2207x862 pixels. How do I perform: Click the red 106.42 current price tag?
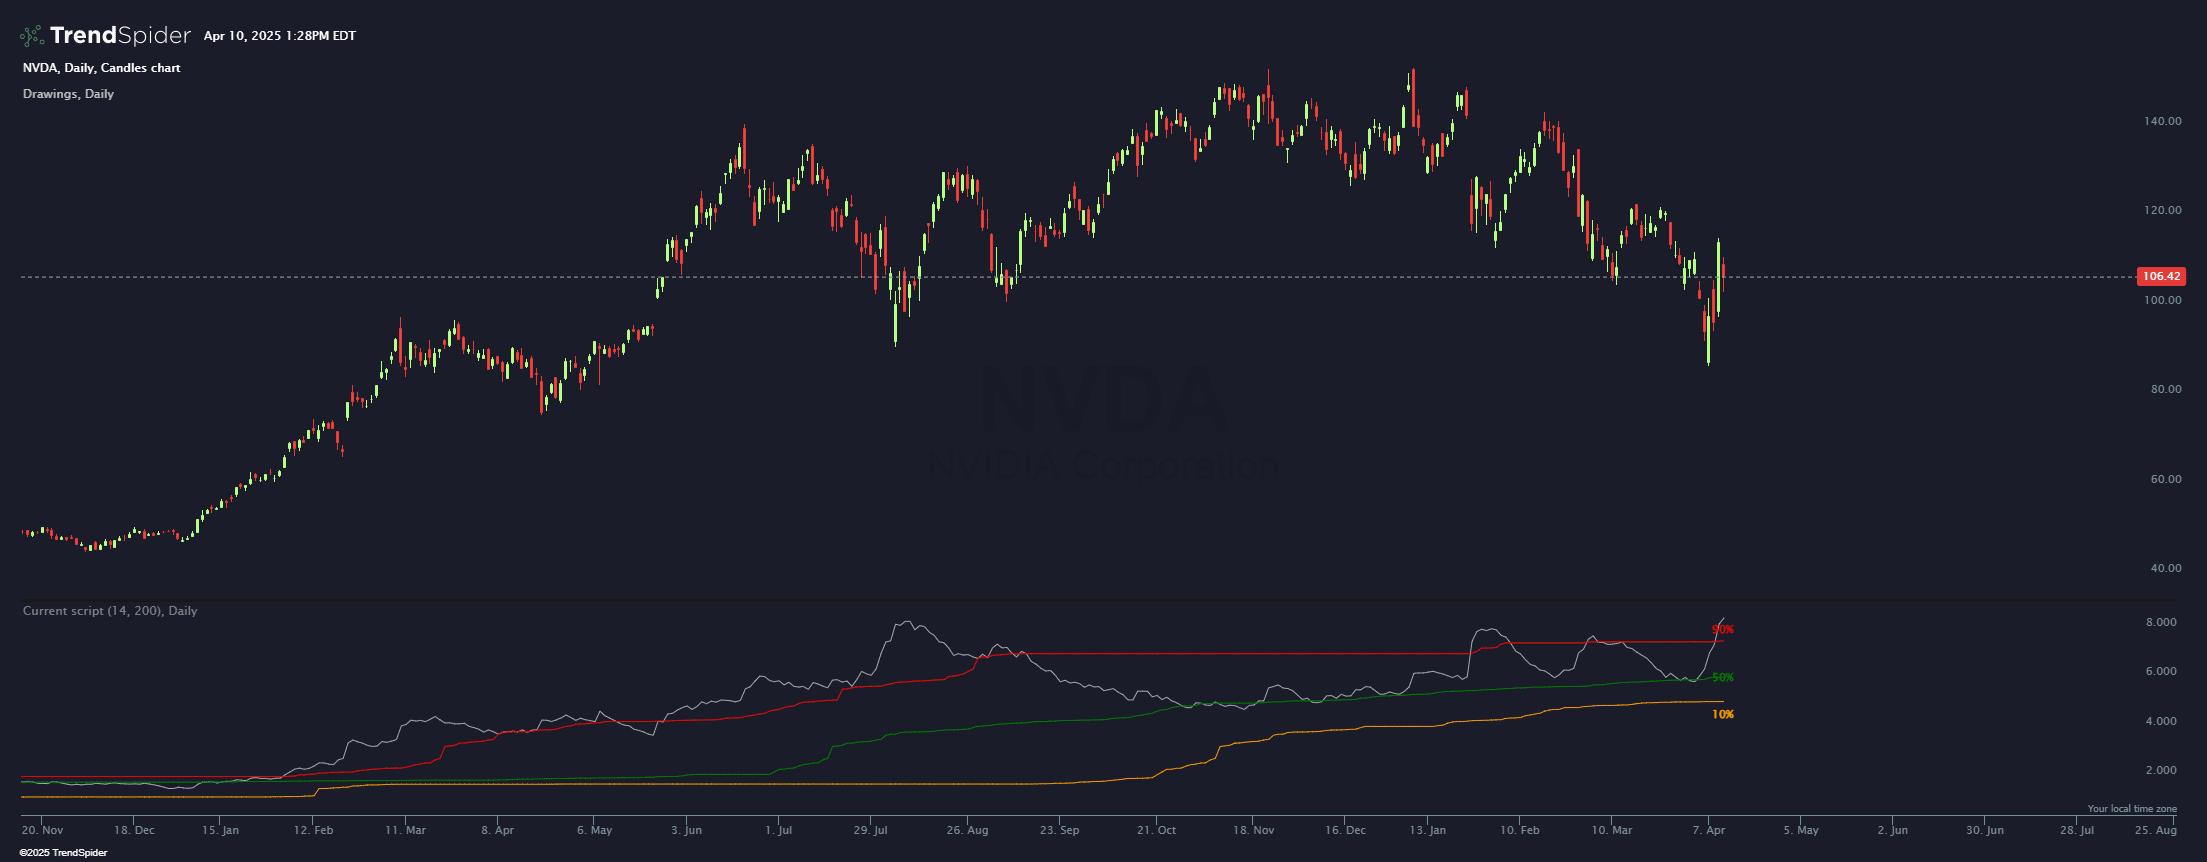(x=2160, y=276)
